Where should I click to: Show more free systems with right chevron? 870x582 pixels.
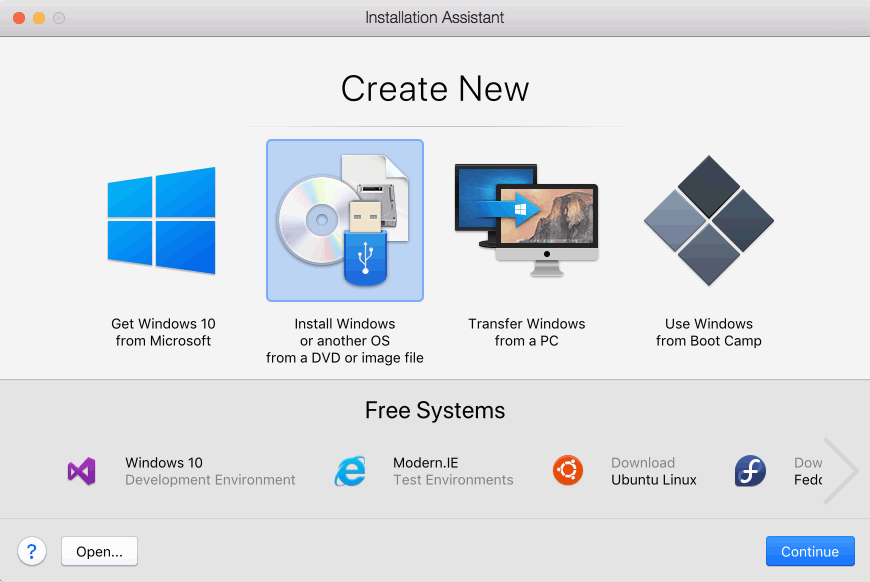coord(842,471)
